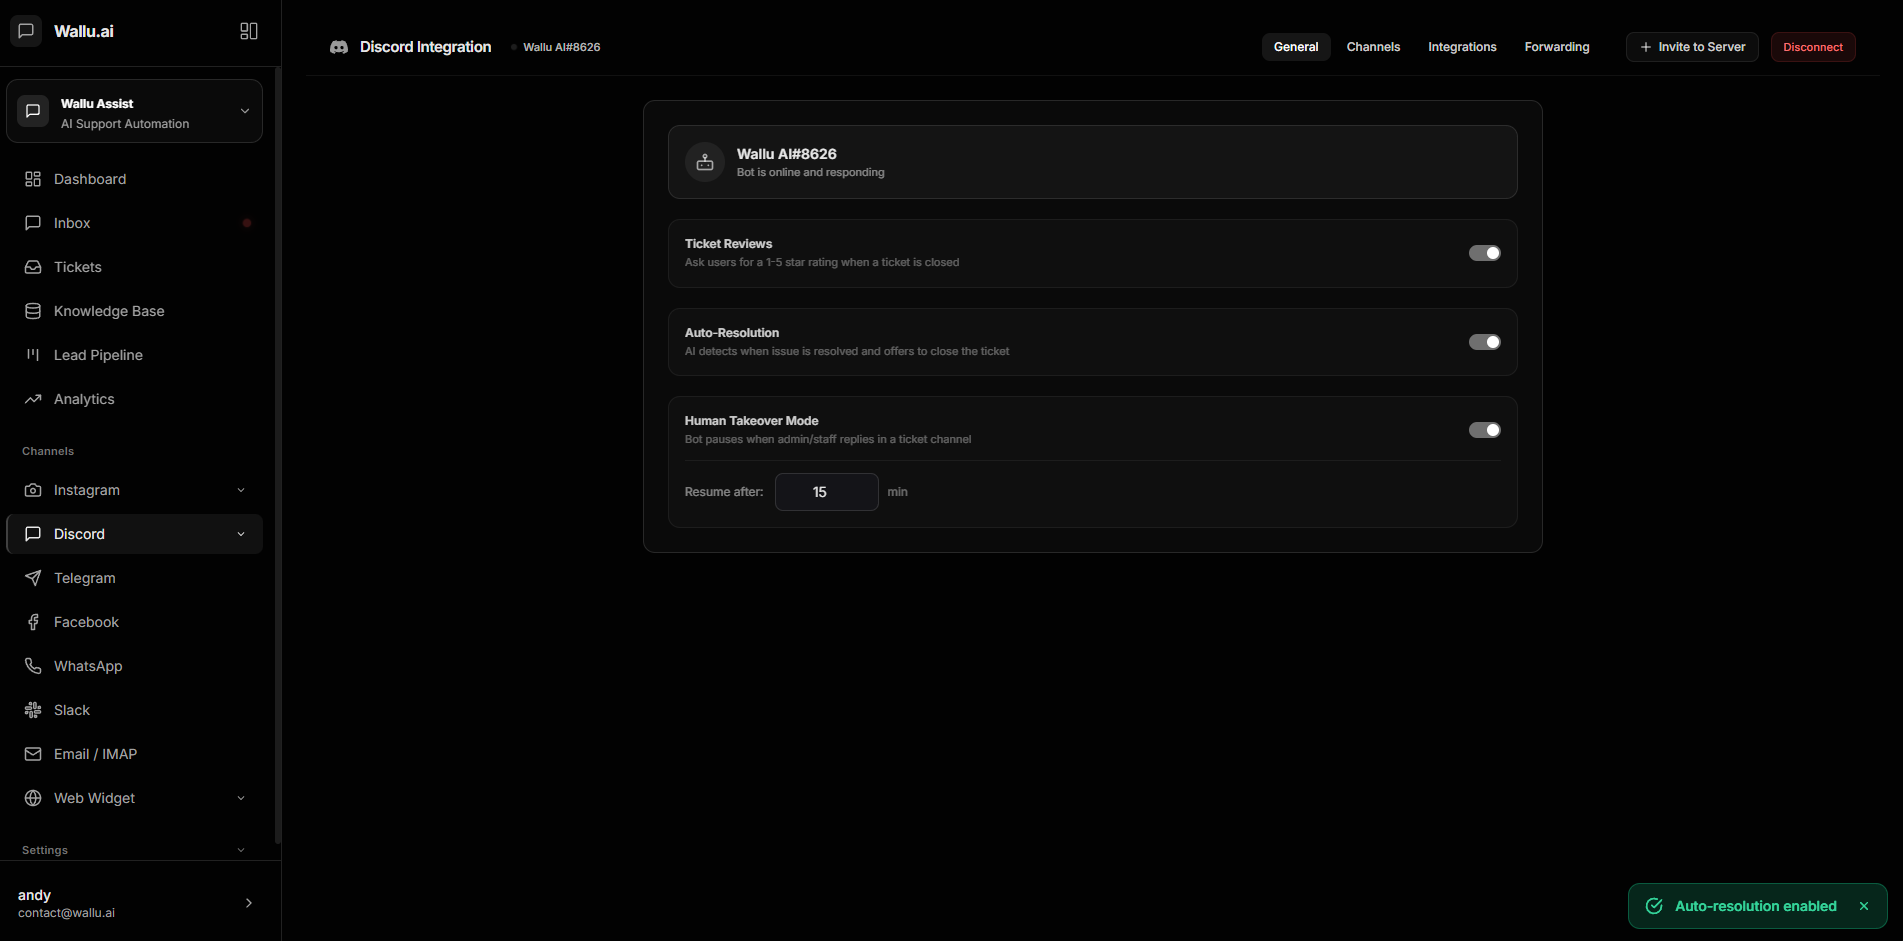Dismiss the Auto-resolution enabled toast

tap(1864, 906)
